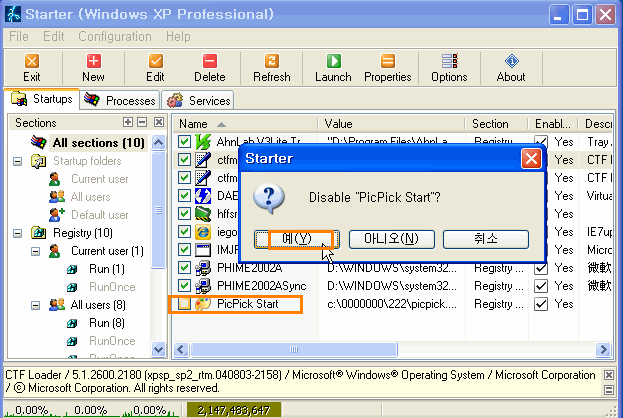Collapse the Registry (10) tree node
The width and height of the screenshot is (623, 418).
click(x=17, y=233)
